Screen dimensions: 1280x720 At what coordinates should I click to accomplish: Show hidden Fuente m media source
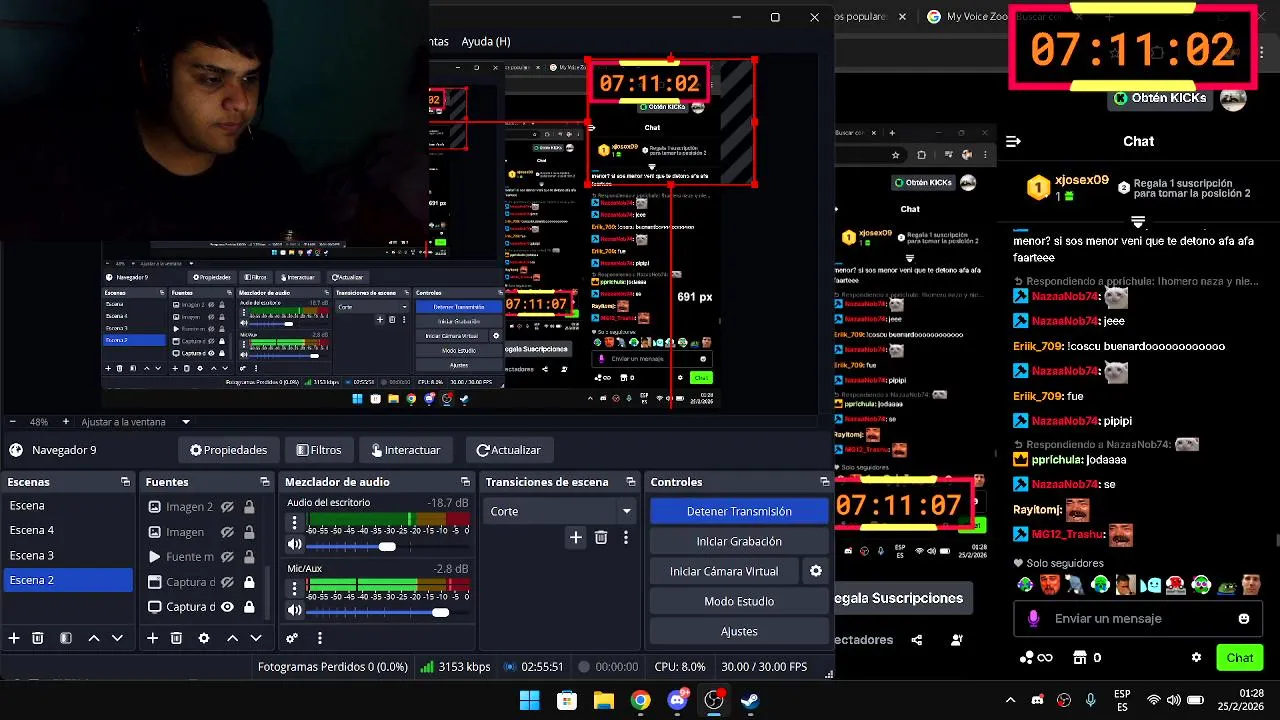(x=227, y=557)
